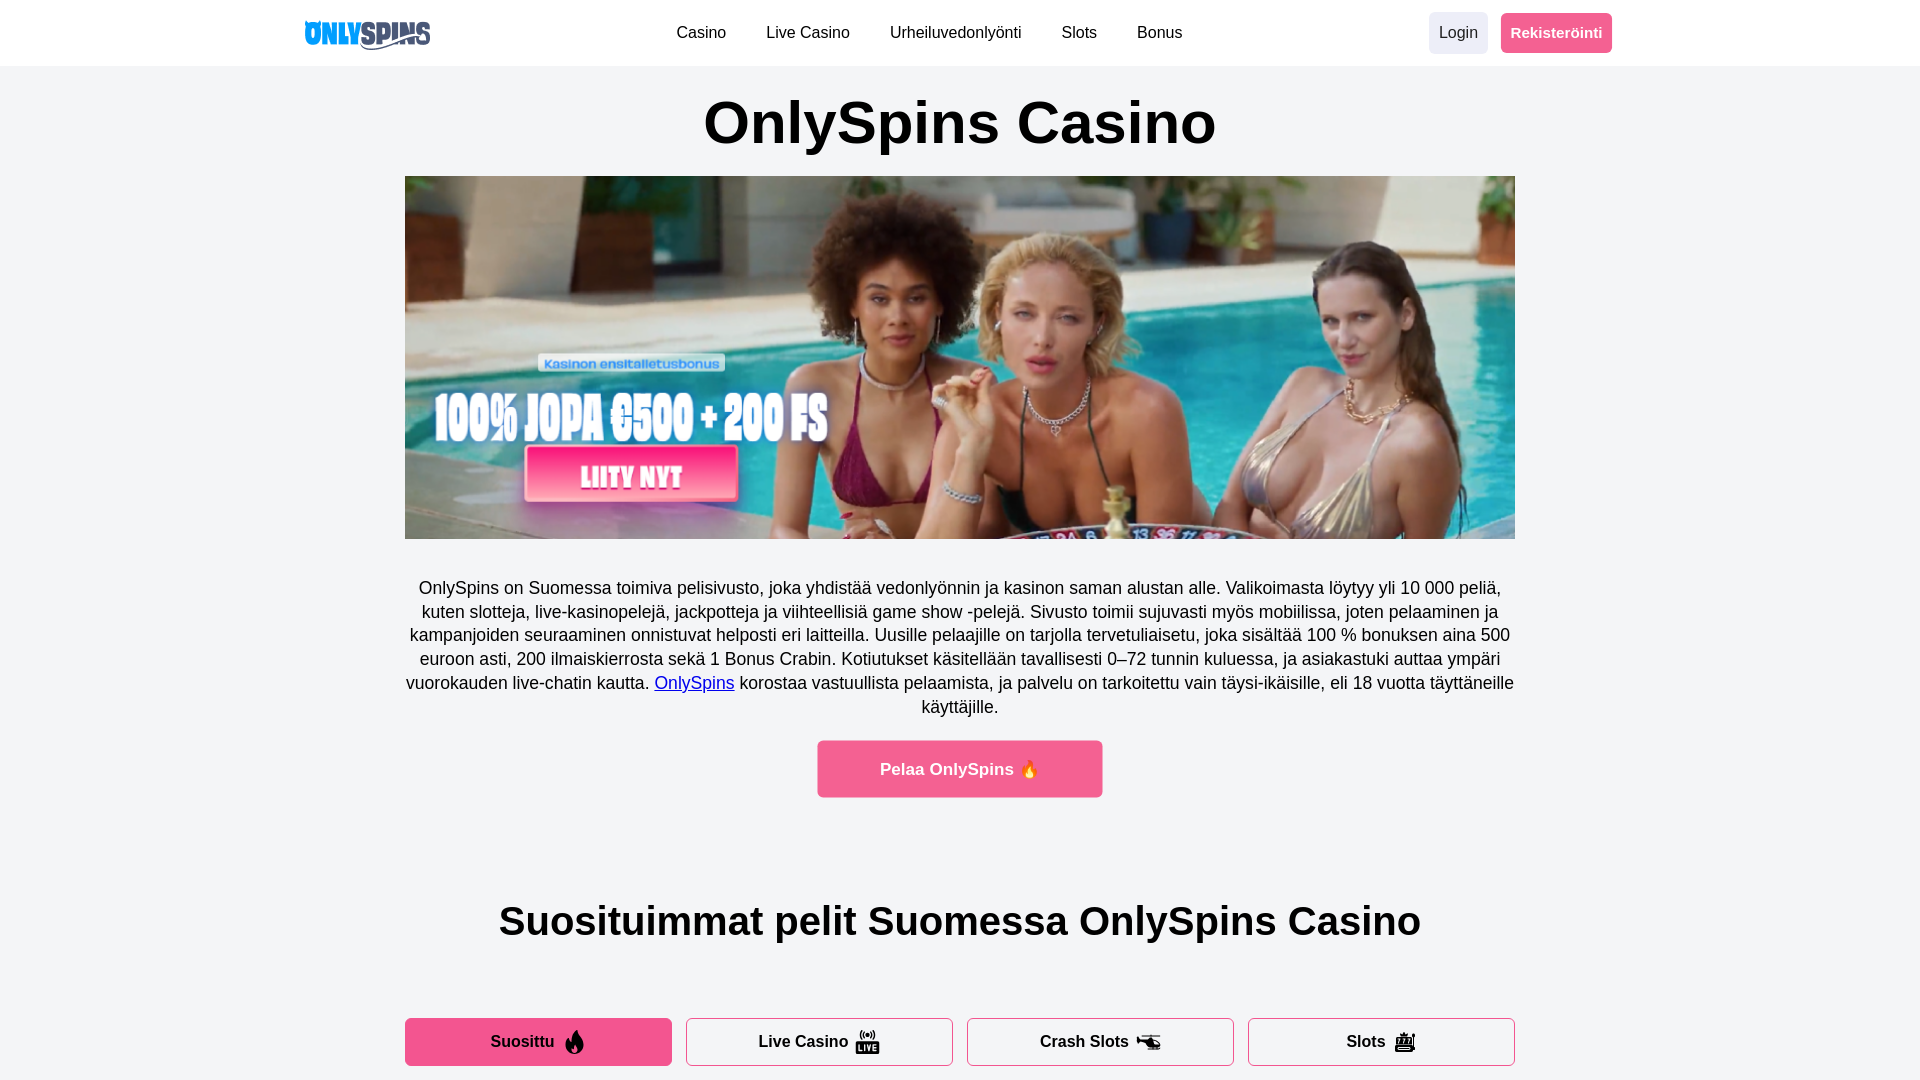Click the pink Rekisteröinti button
The width and height of the screenshot is (1920, 1080).
tap(1556, 33)
